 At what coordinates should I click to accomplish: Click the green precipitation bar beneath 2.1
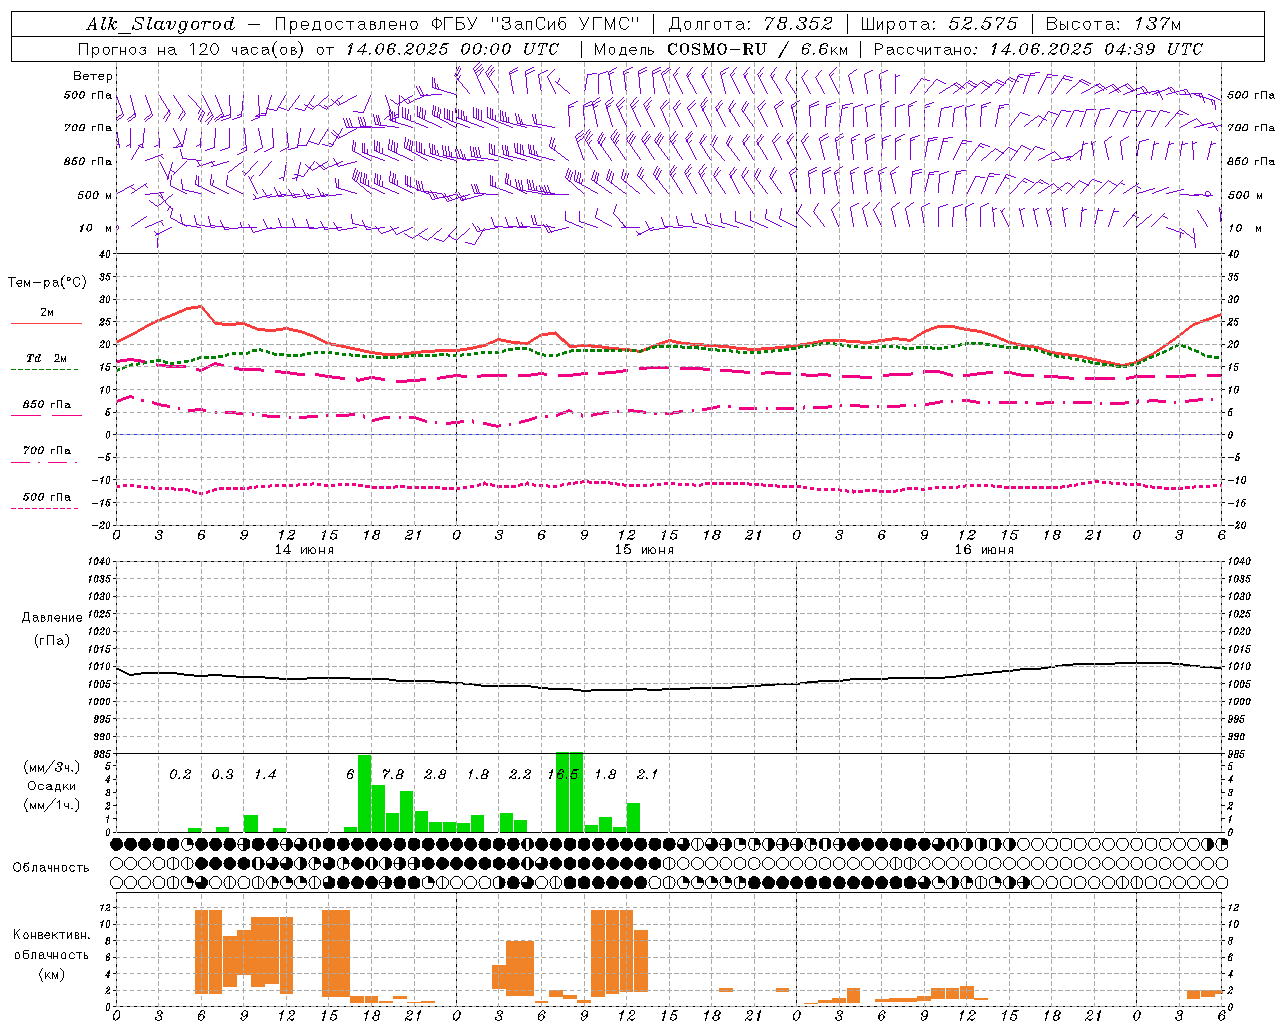[x=633, y=817]
